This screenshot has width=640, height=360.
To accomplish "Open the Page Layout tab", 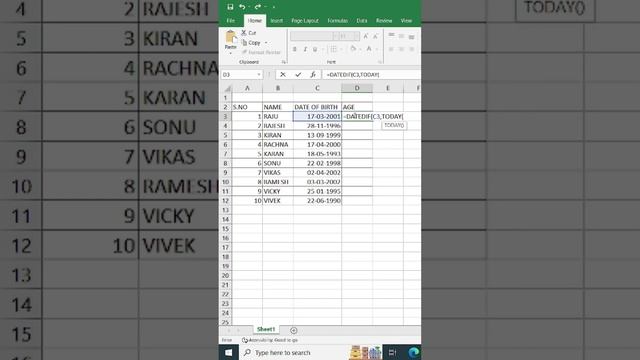I will tap(304, 20).
